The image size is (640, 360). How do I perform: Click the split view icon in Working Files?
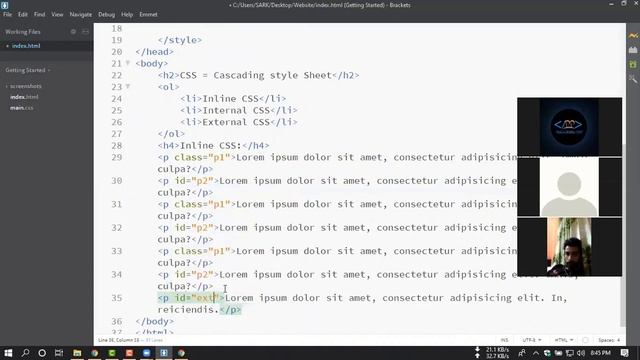click(85, 31)
